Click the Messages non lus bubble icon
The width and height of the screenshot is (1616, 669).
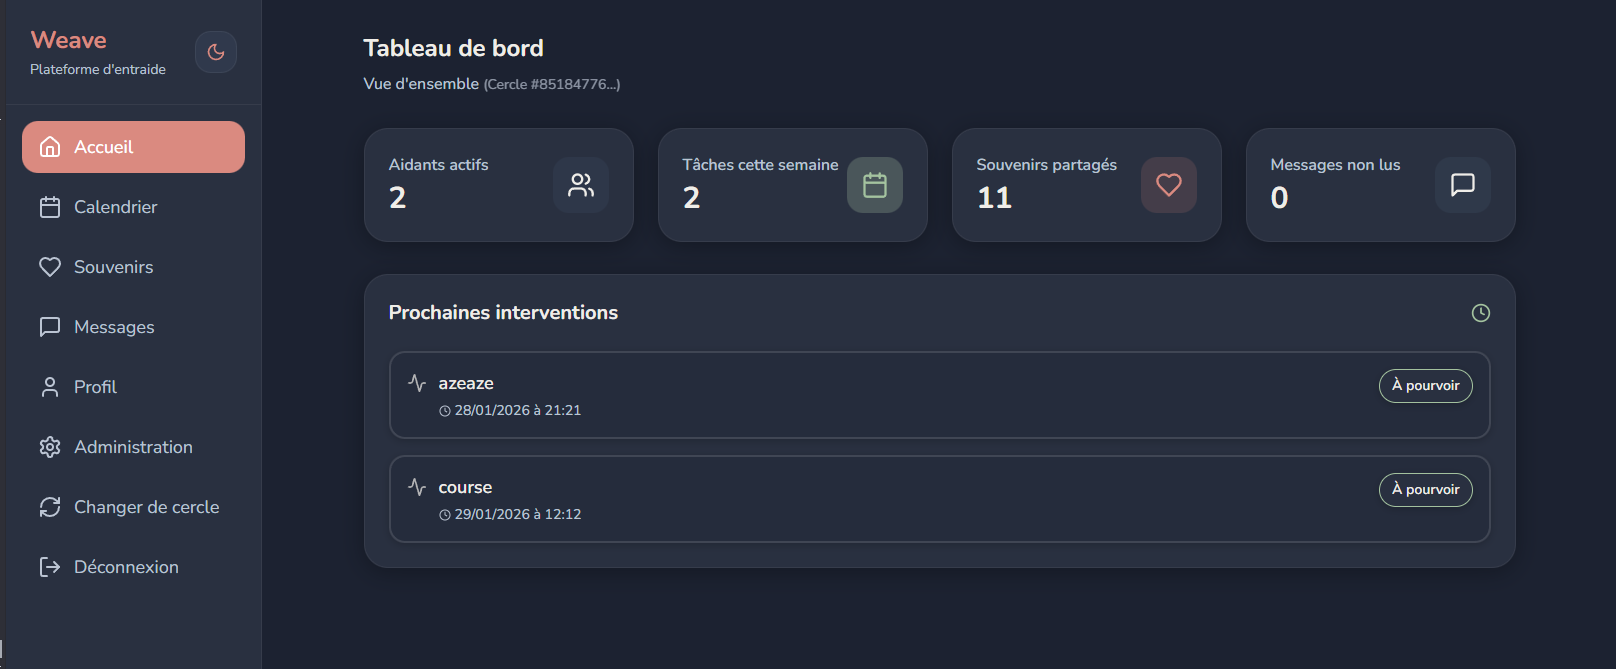1463,185
